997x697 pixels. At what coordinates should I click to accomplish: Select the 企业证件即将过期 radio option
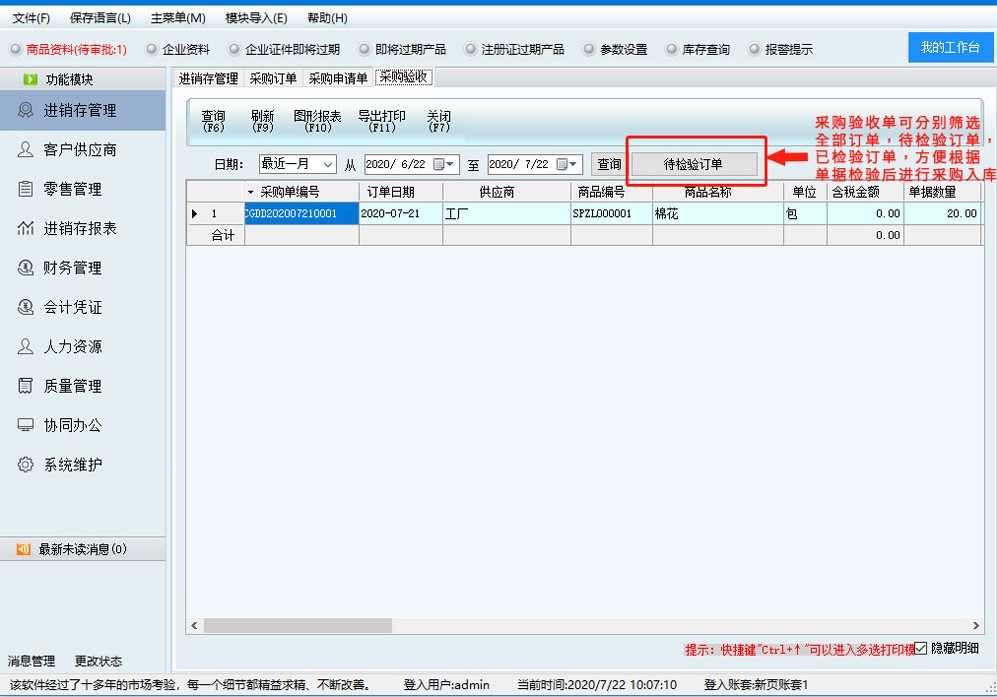pyautogui.click(x=235, y=49)
